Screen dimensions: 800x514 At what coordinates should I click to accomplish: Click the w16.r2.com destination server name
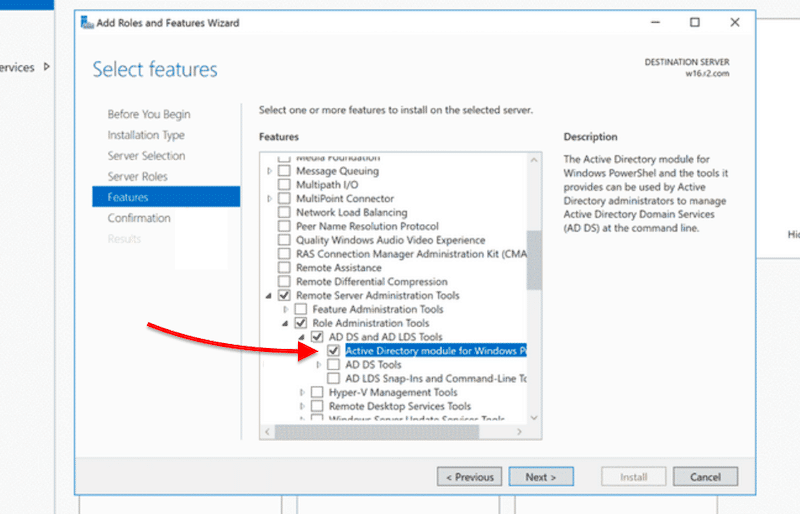707,74
